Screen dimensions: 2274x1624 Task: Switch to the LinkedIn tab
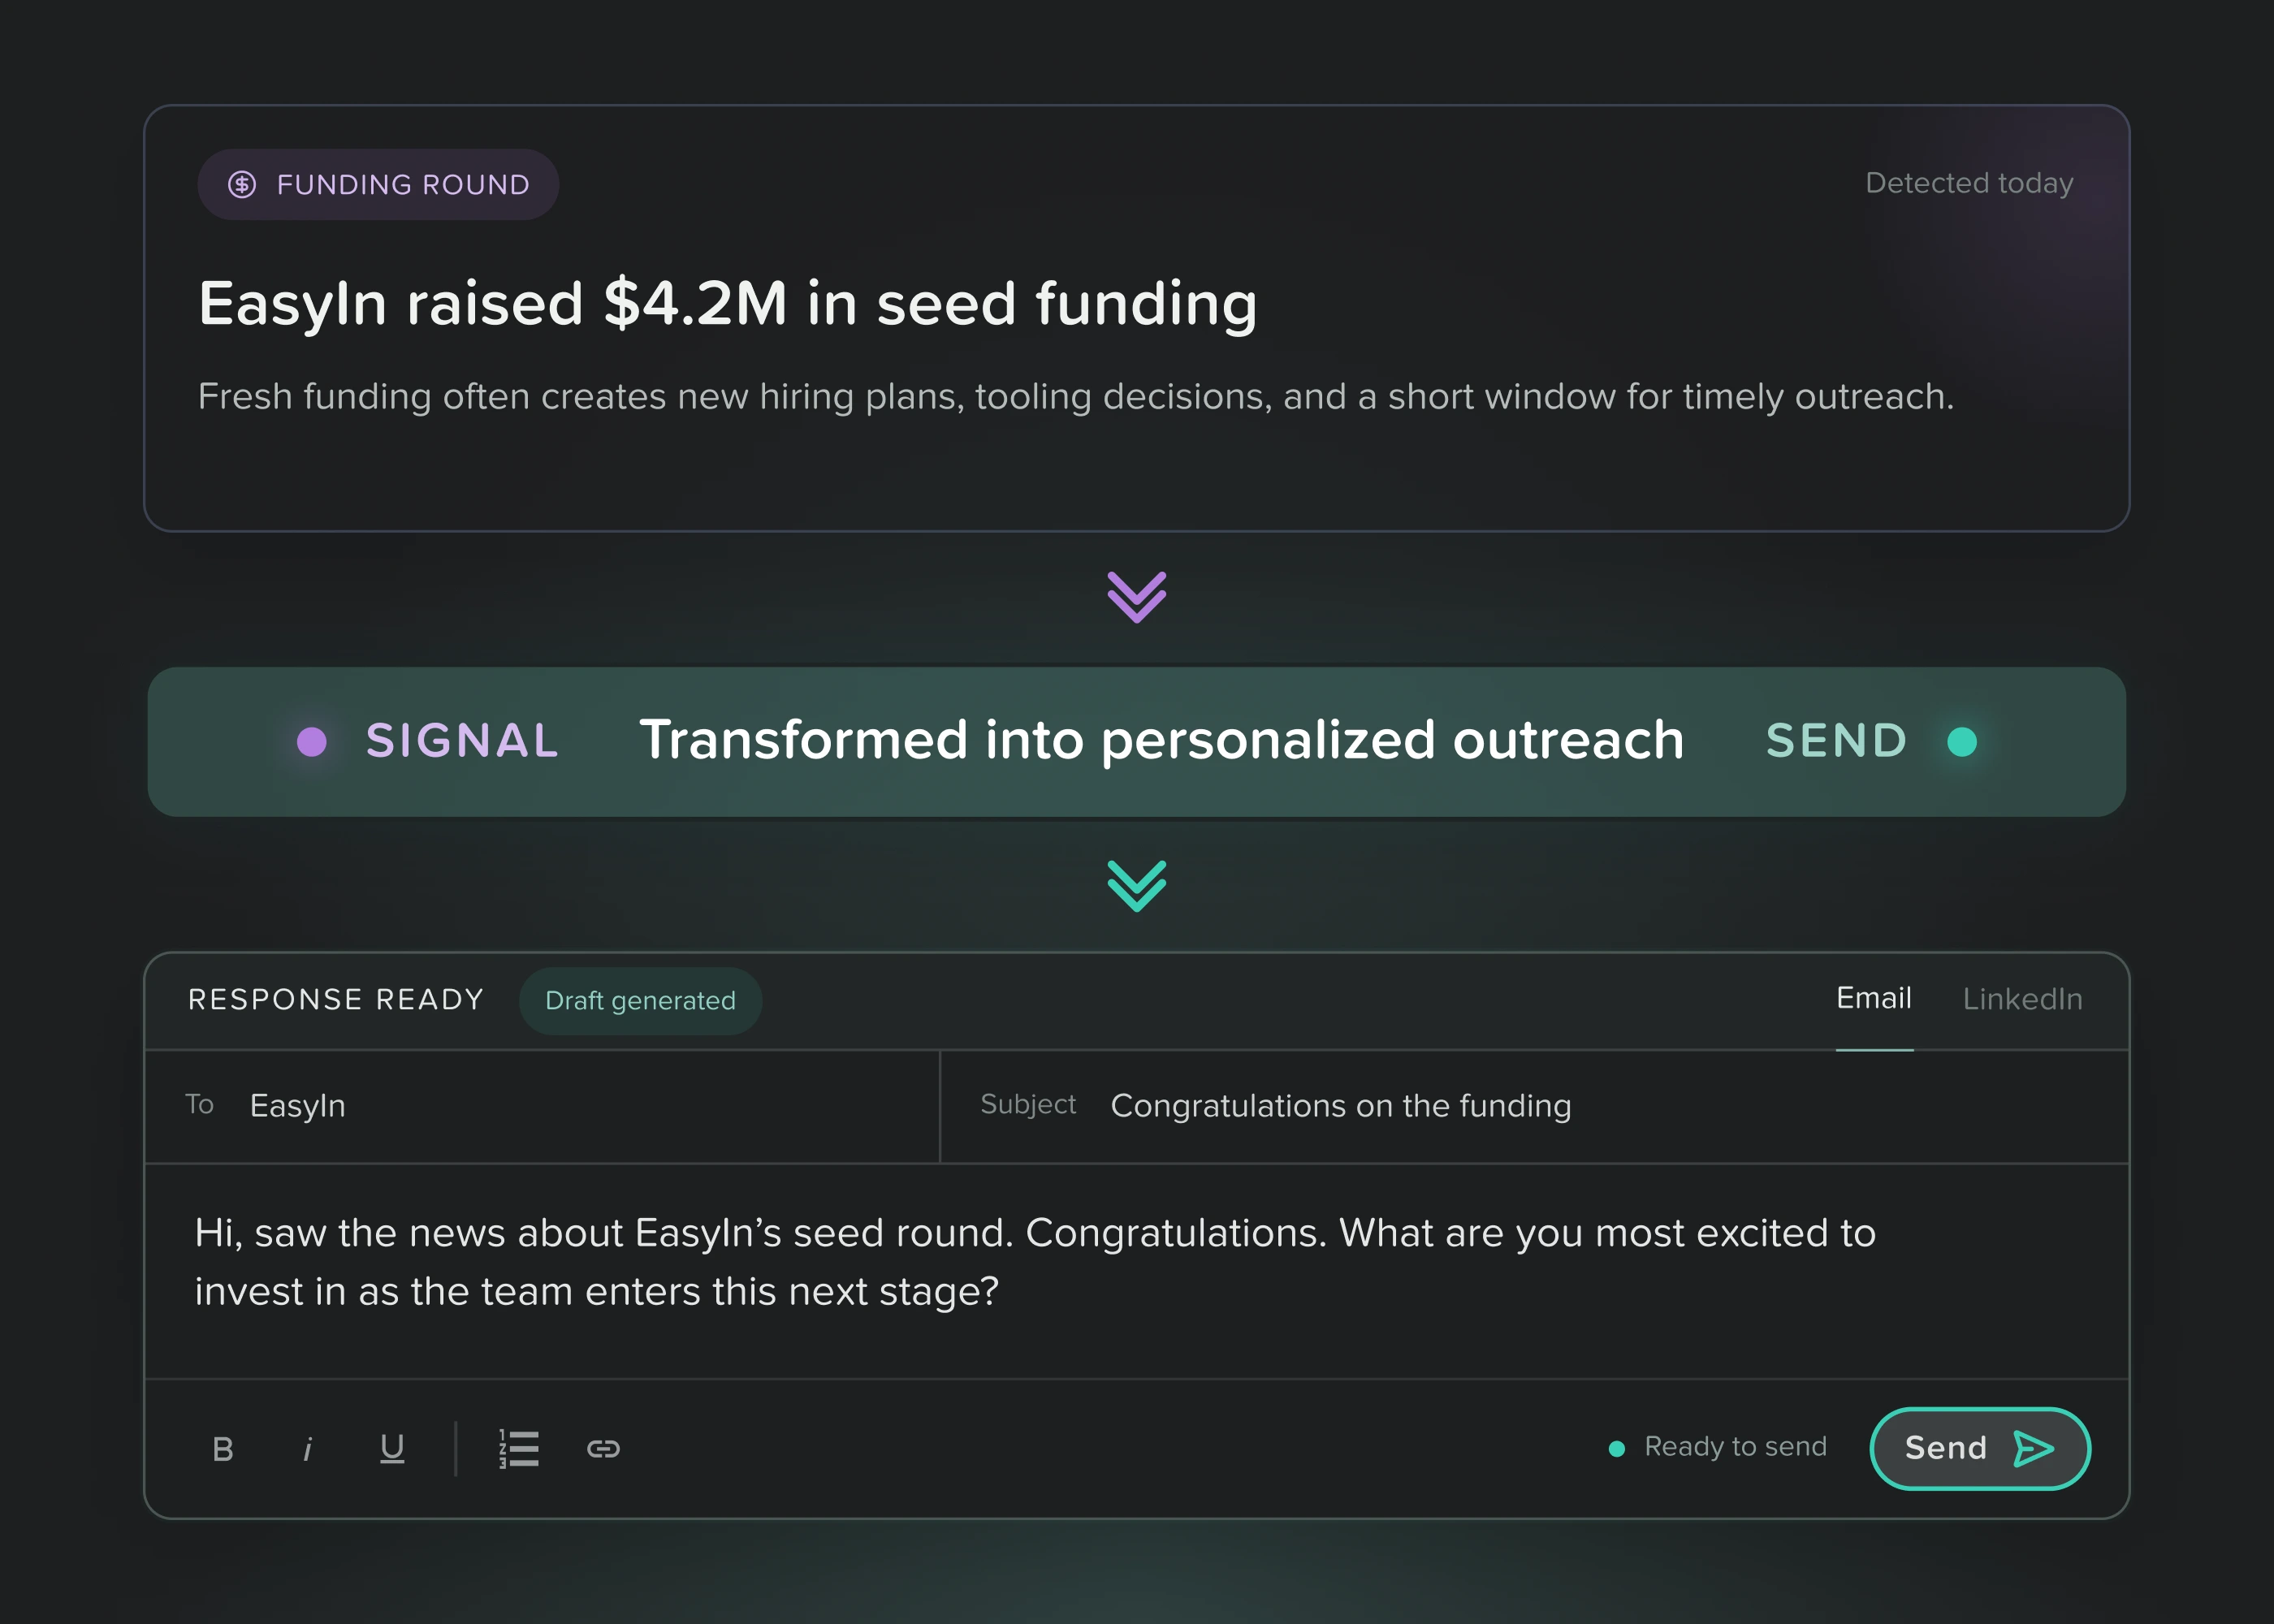coord(2022,999)
